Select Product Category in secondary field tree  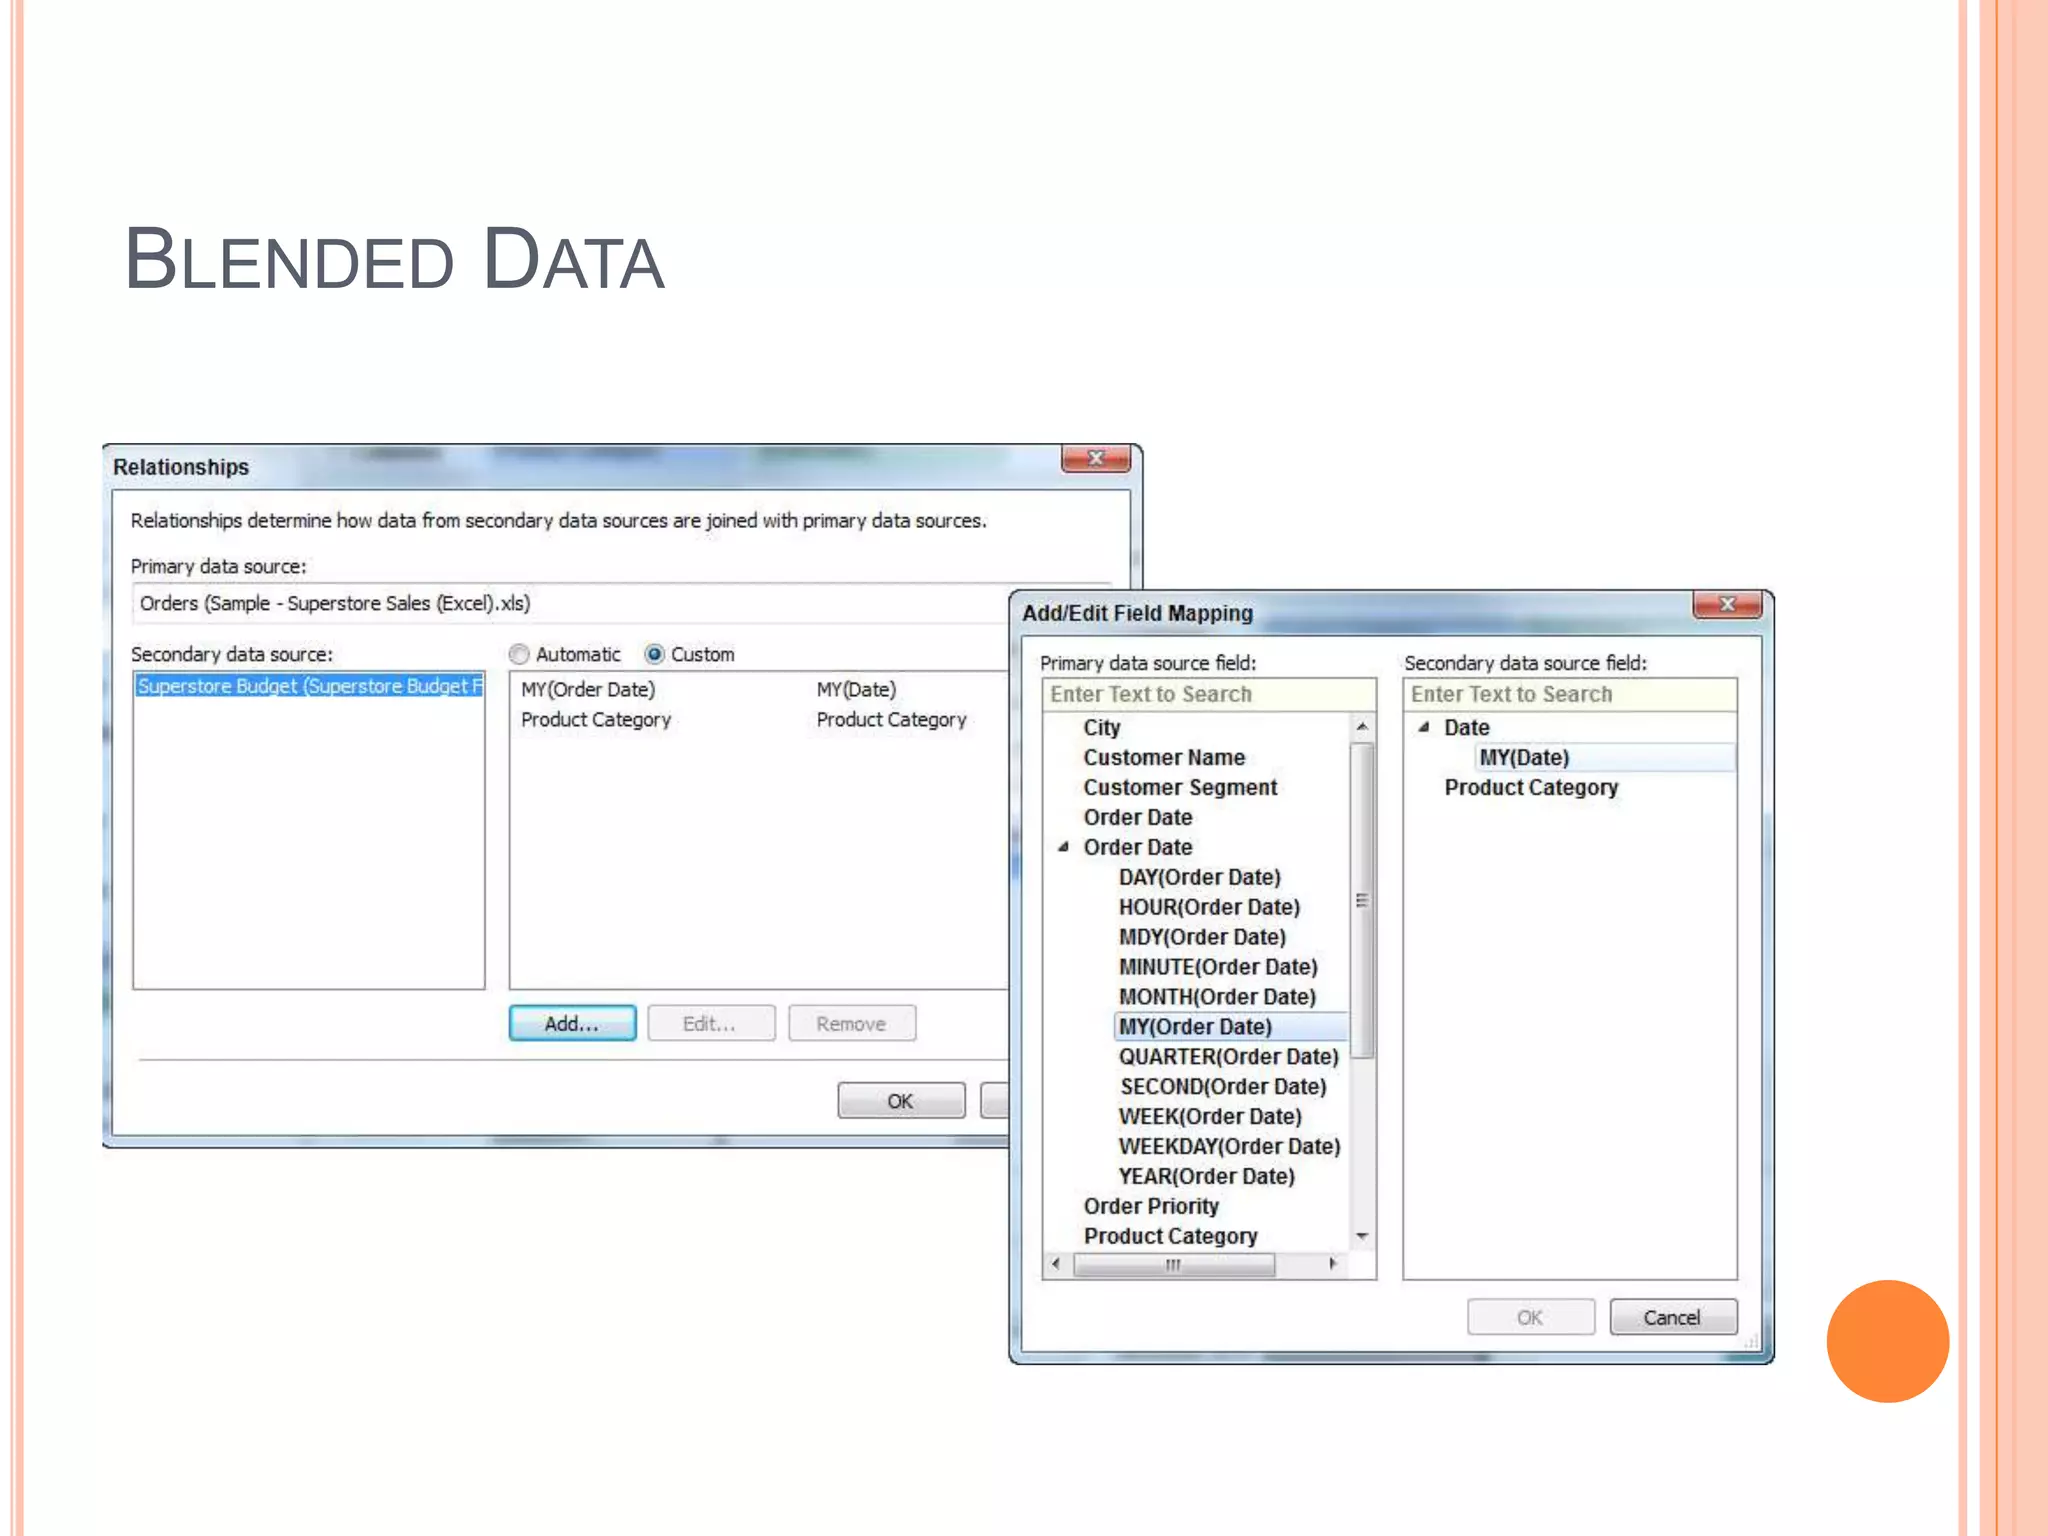[x=1532, y=787]
